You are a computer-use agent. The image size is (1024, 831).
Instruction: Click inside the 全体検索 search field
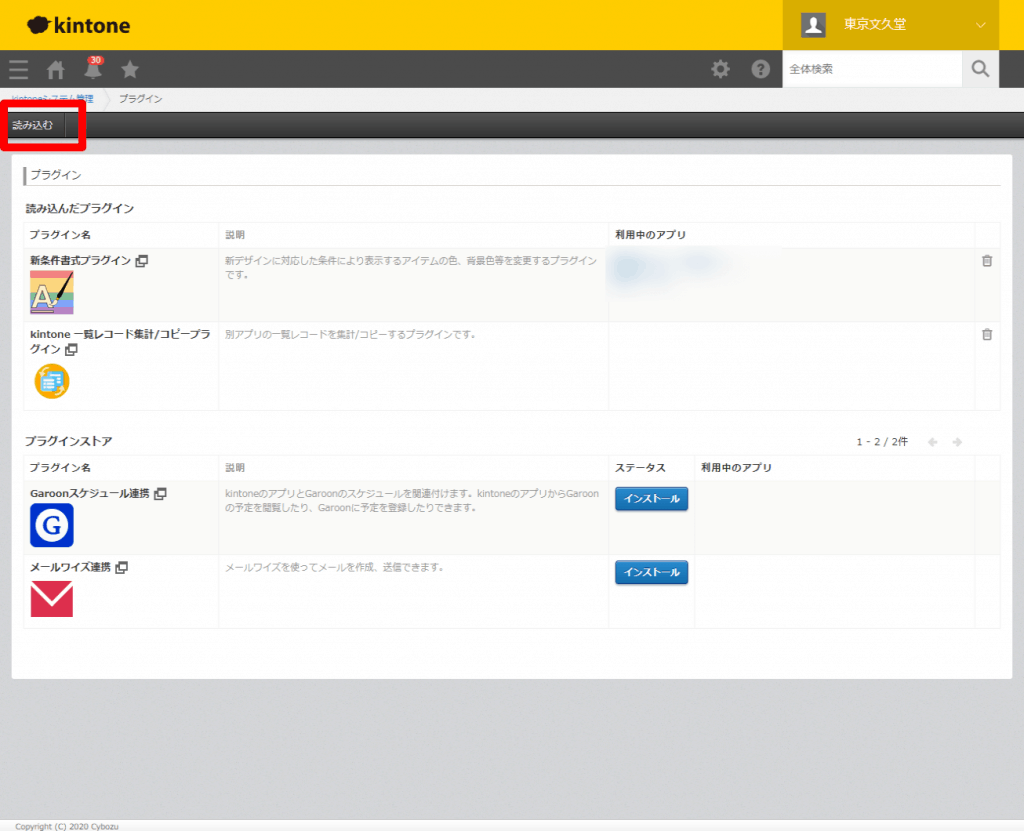click(871, 69)
